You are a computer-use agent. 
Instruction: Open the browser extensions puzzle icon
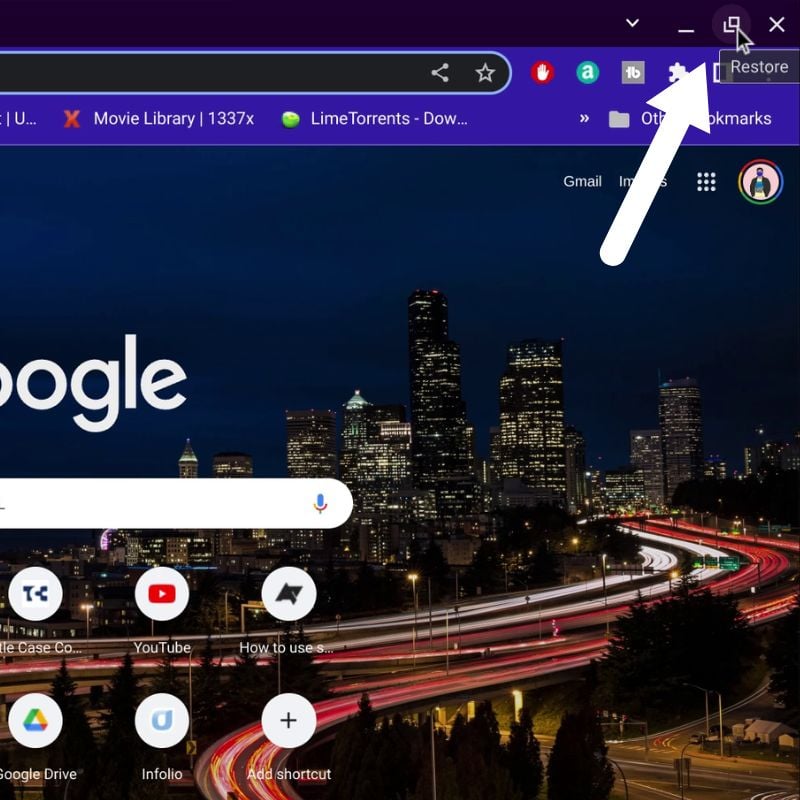pyautogui.click(x=678, y=73)
